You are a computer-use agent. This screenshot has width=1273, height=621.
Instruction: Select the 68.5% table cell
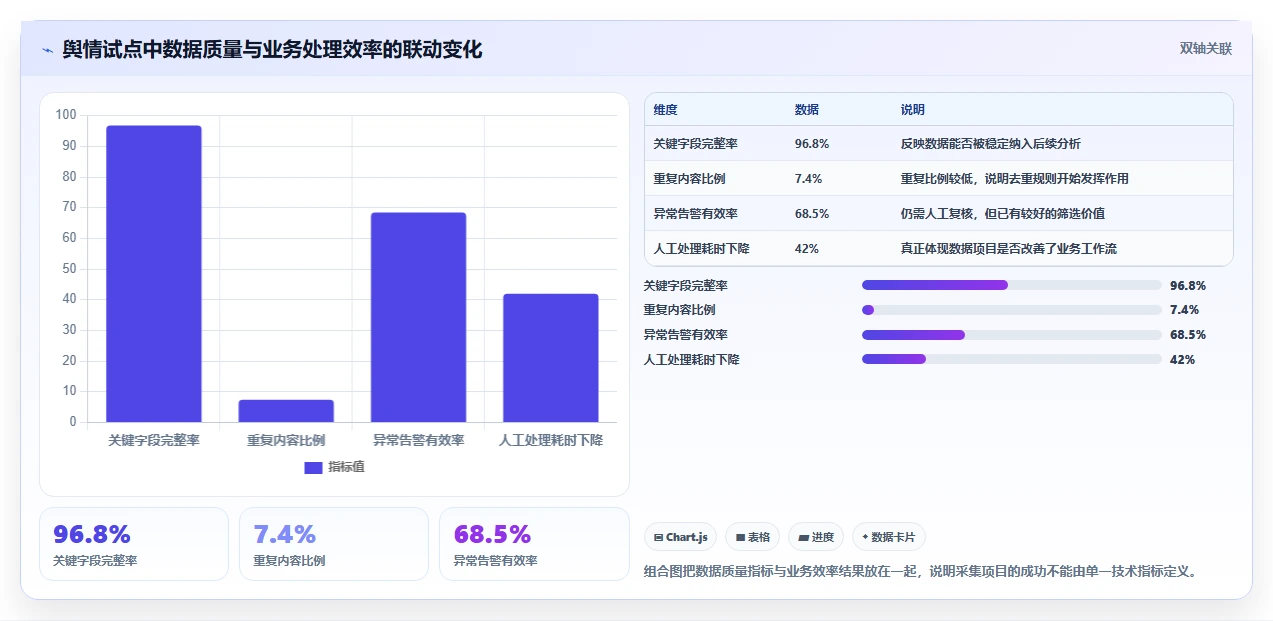[812, 214]
